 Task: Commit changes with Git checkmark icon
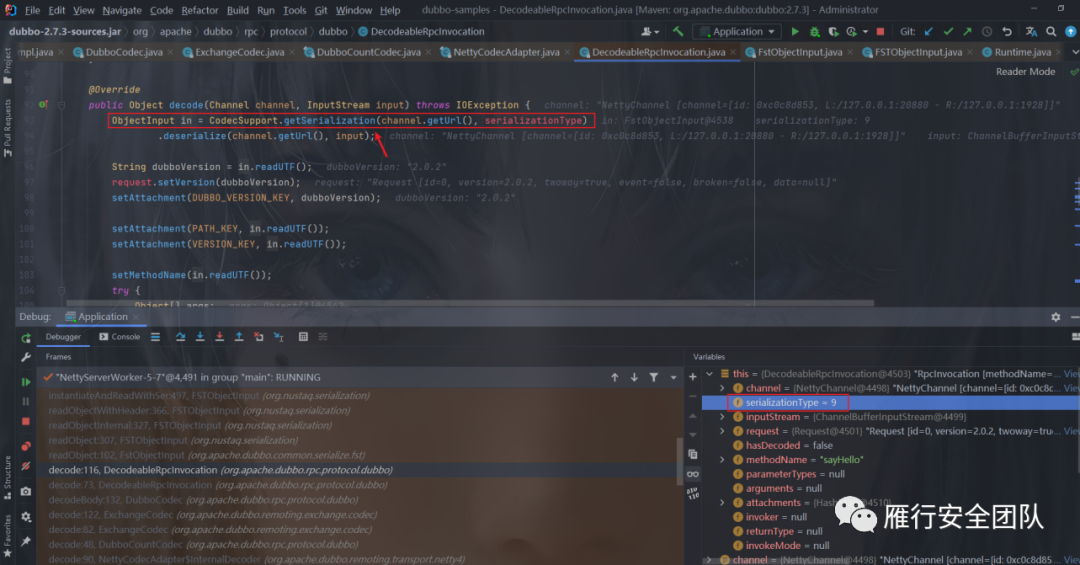coord(948,32)
